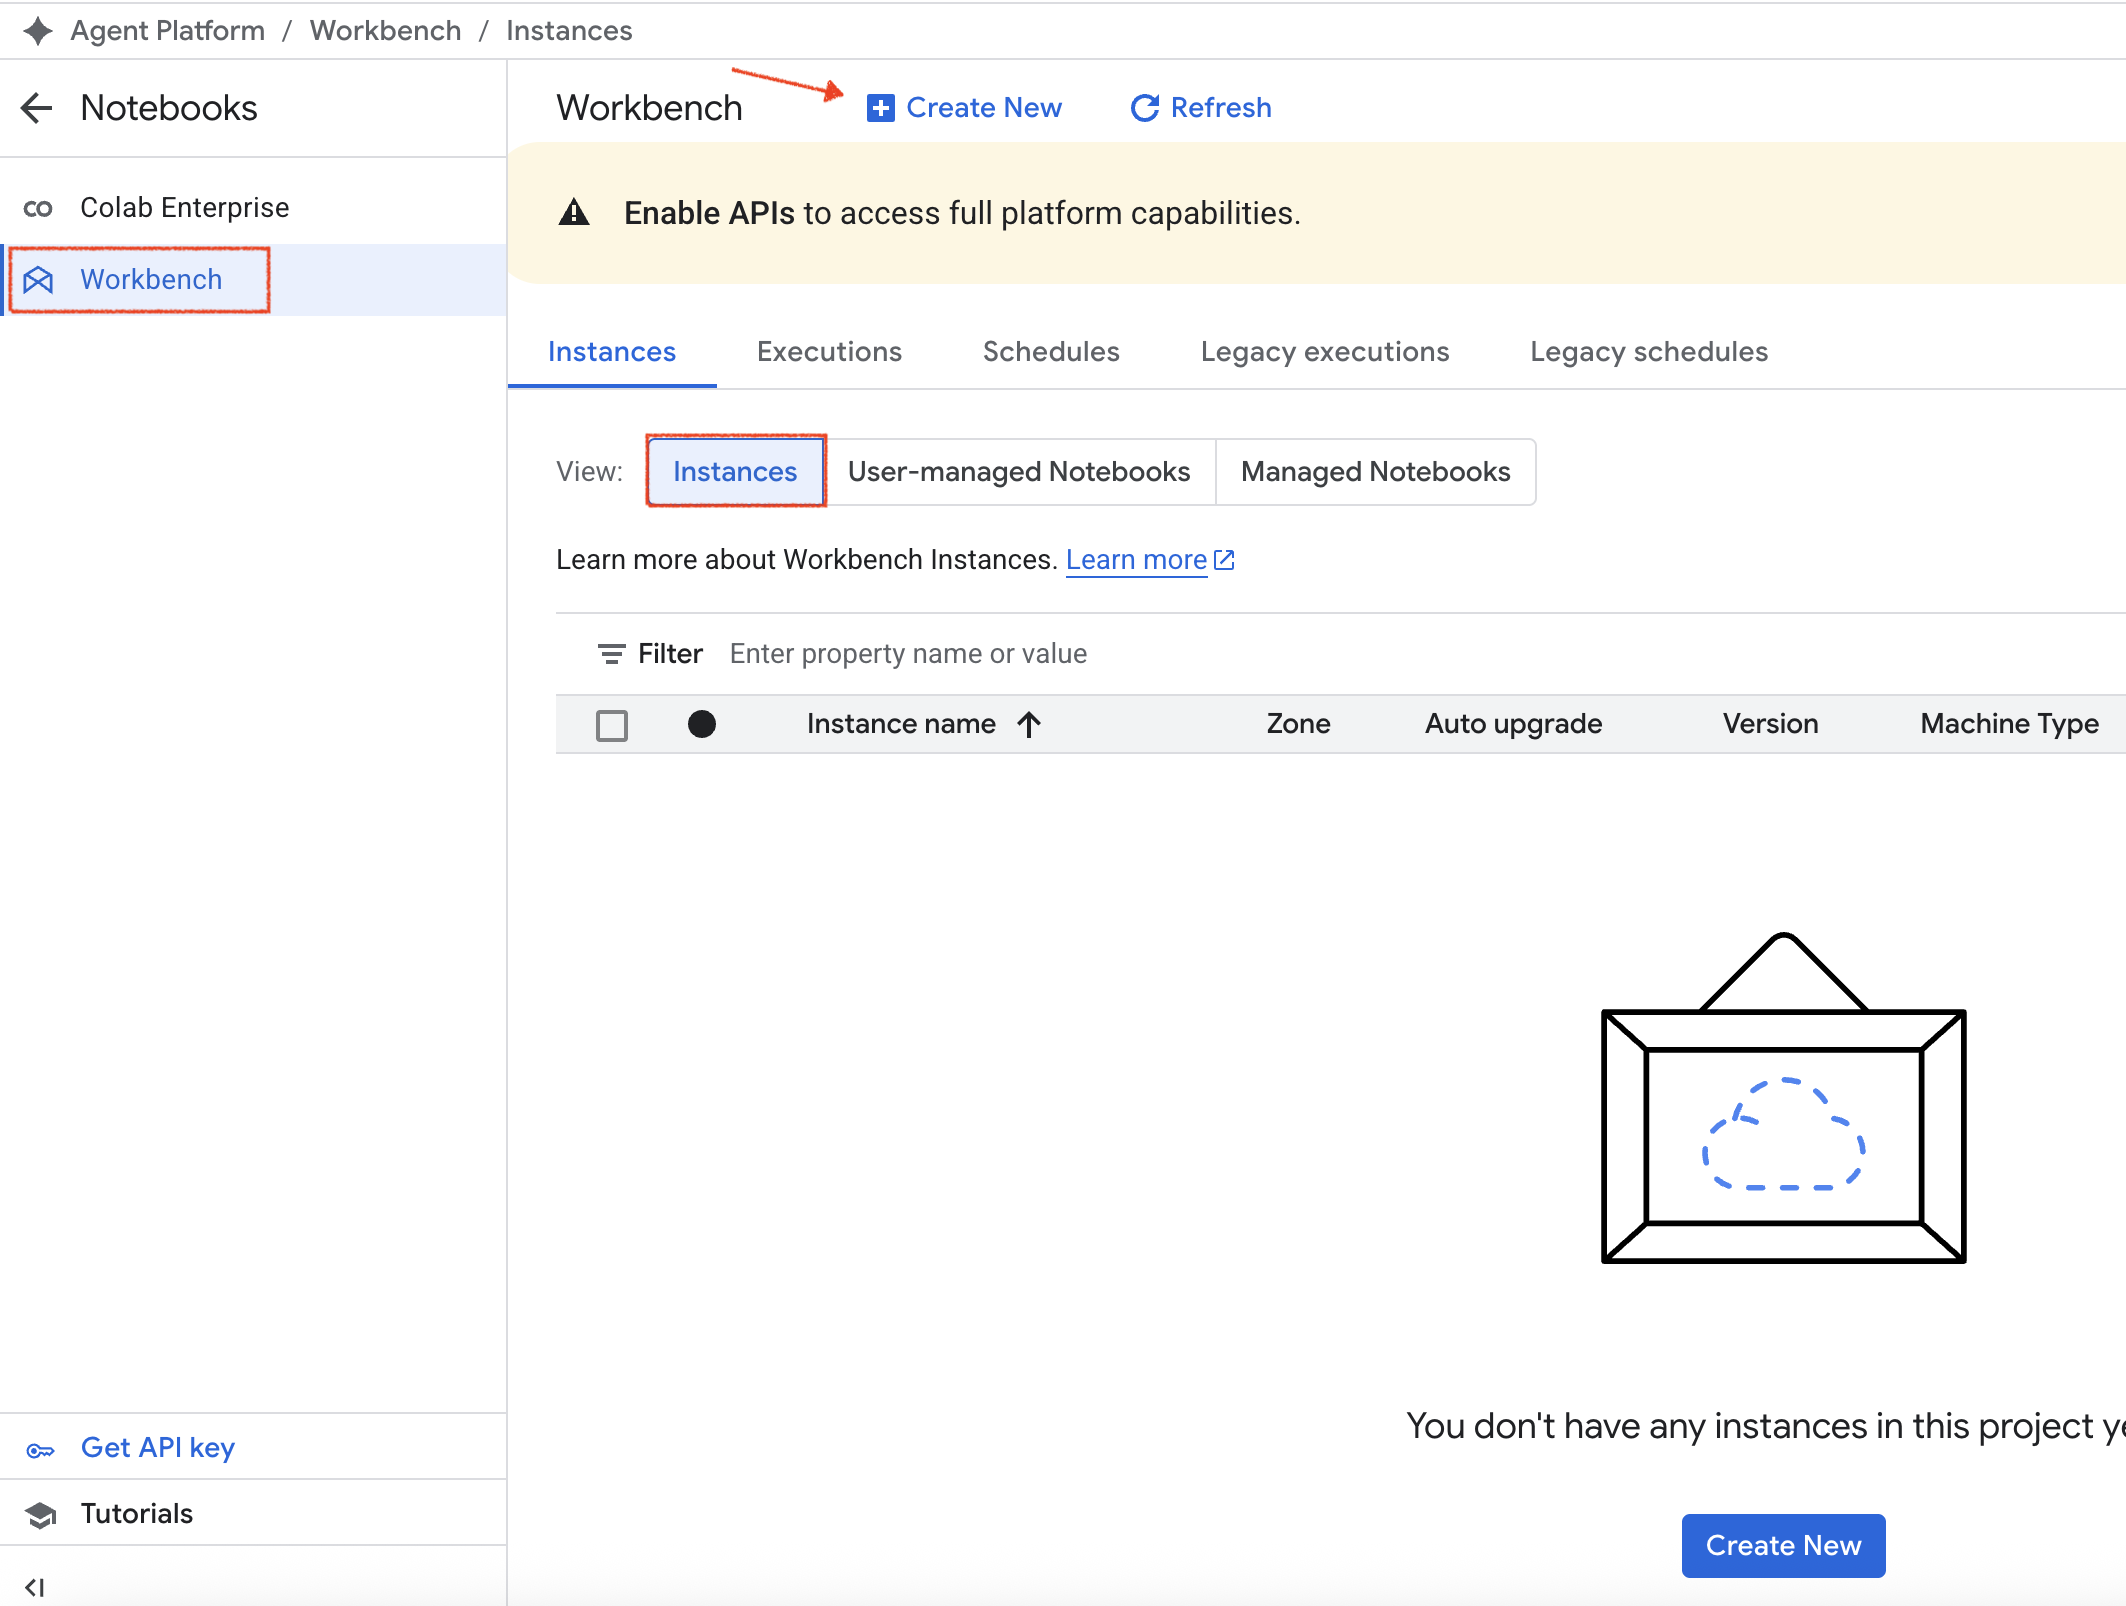The height and width of the screenshot is (1606, 2126).
Task: Switch to the Schedules tab
Action: point(1051,352)
